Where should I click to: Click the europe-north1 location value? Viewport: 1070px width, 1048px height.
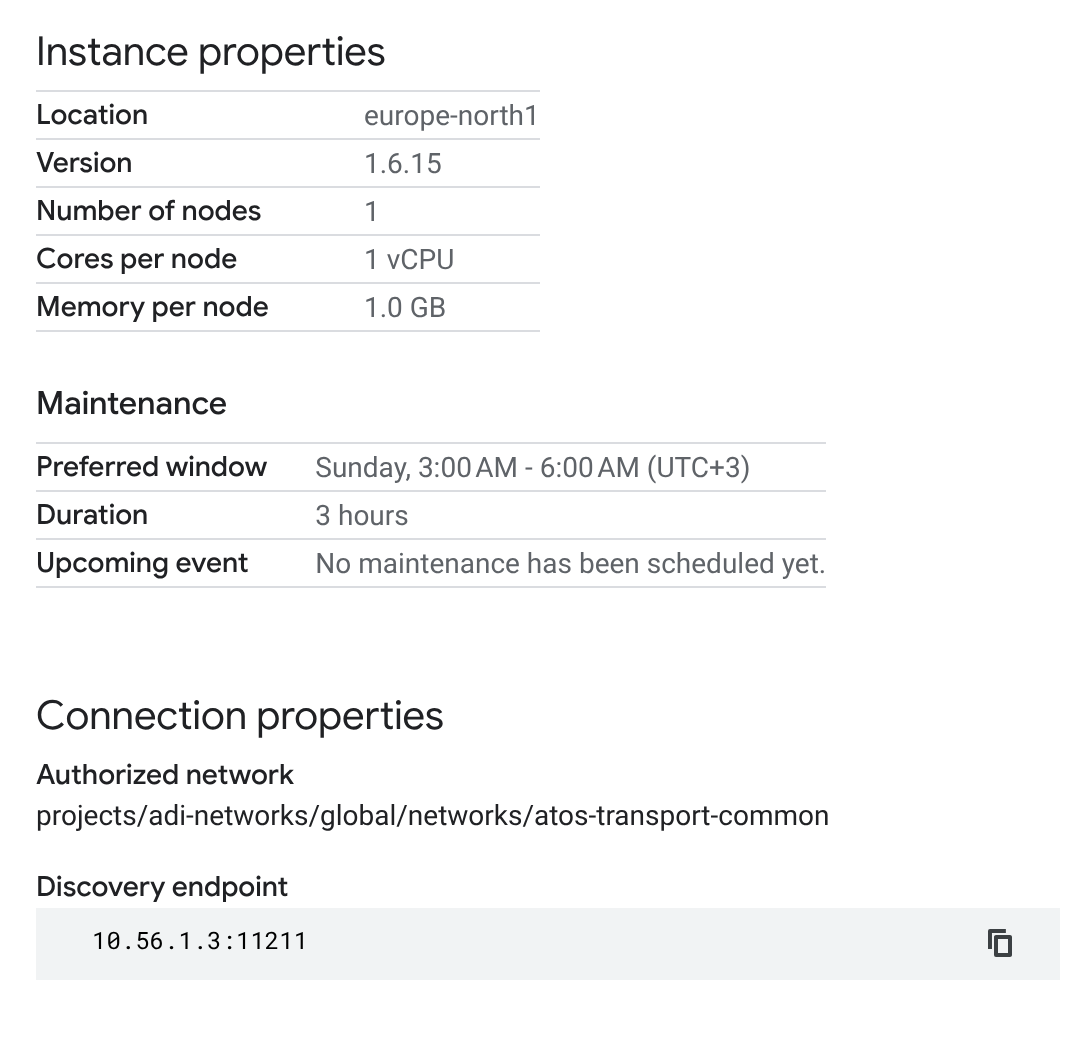pos(451,115)
